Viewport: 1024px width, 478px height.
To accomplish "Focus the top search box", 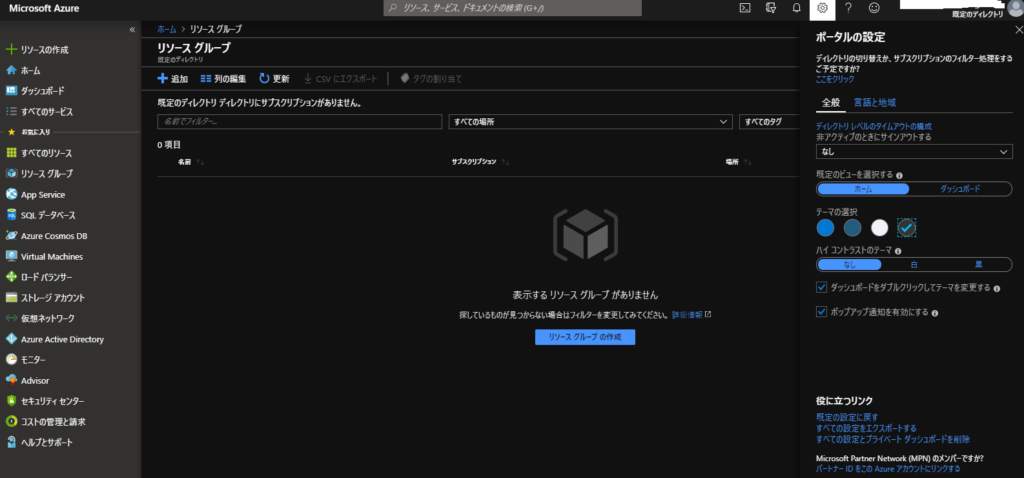I will 513,8.
